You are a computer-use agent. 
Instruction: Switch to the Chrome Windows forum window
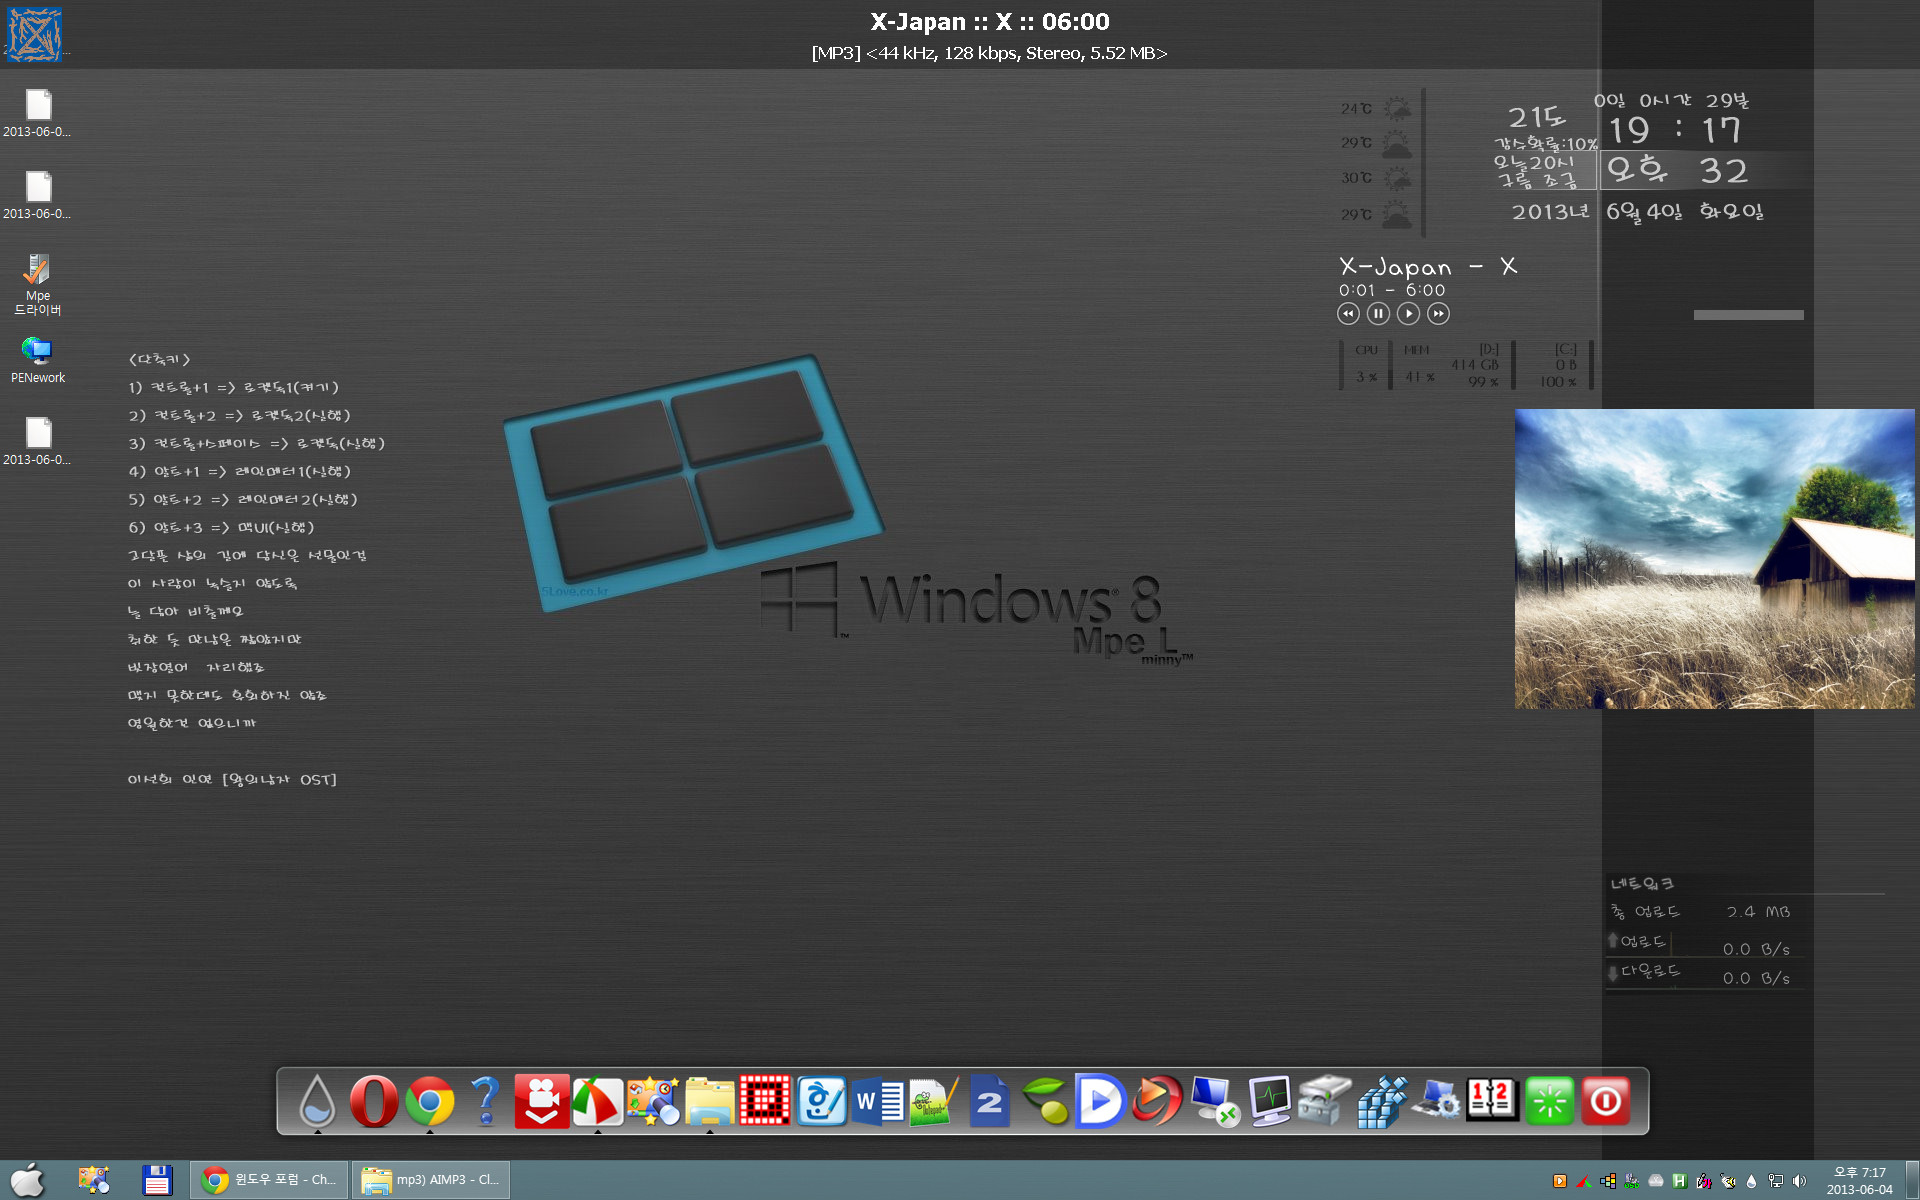(269, 1180)
